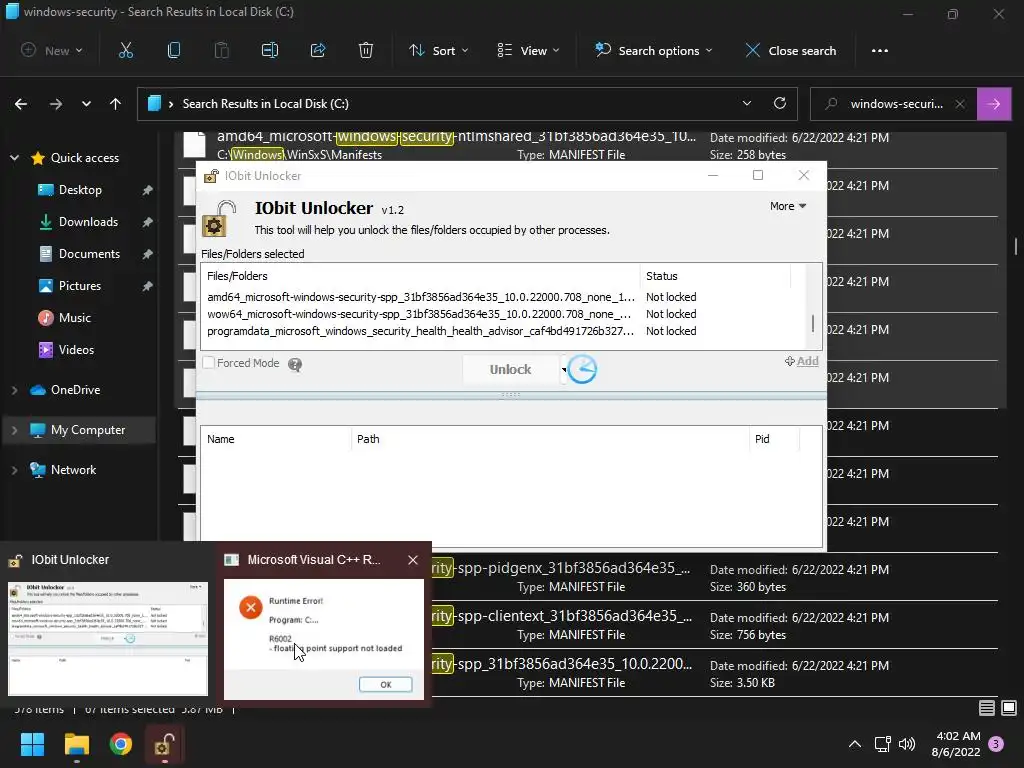Collapse the Quick access tree section
The image size is (1024, 768).
[14, 158]
